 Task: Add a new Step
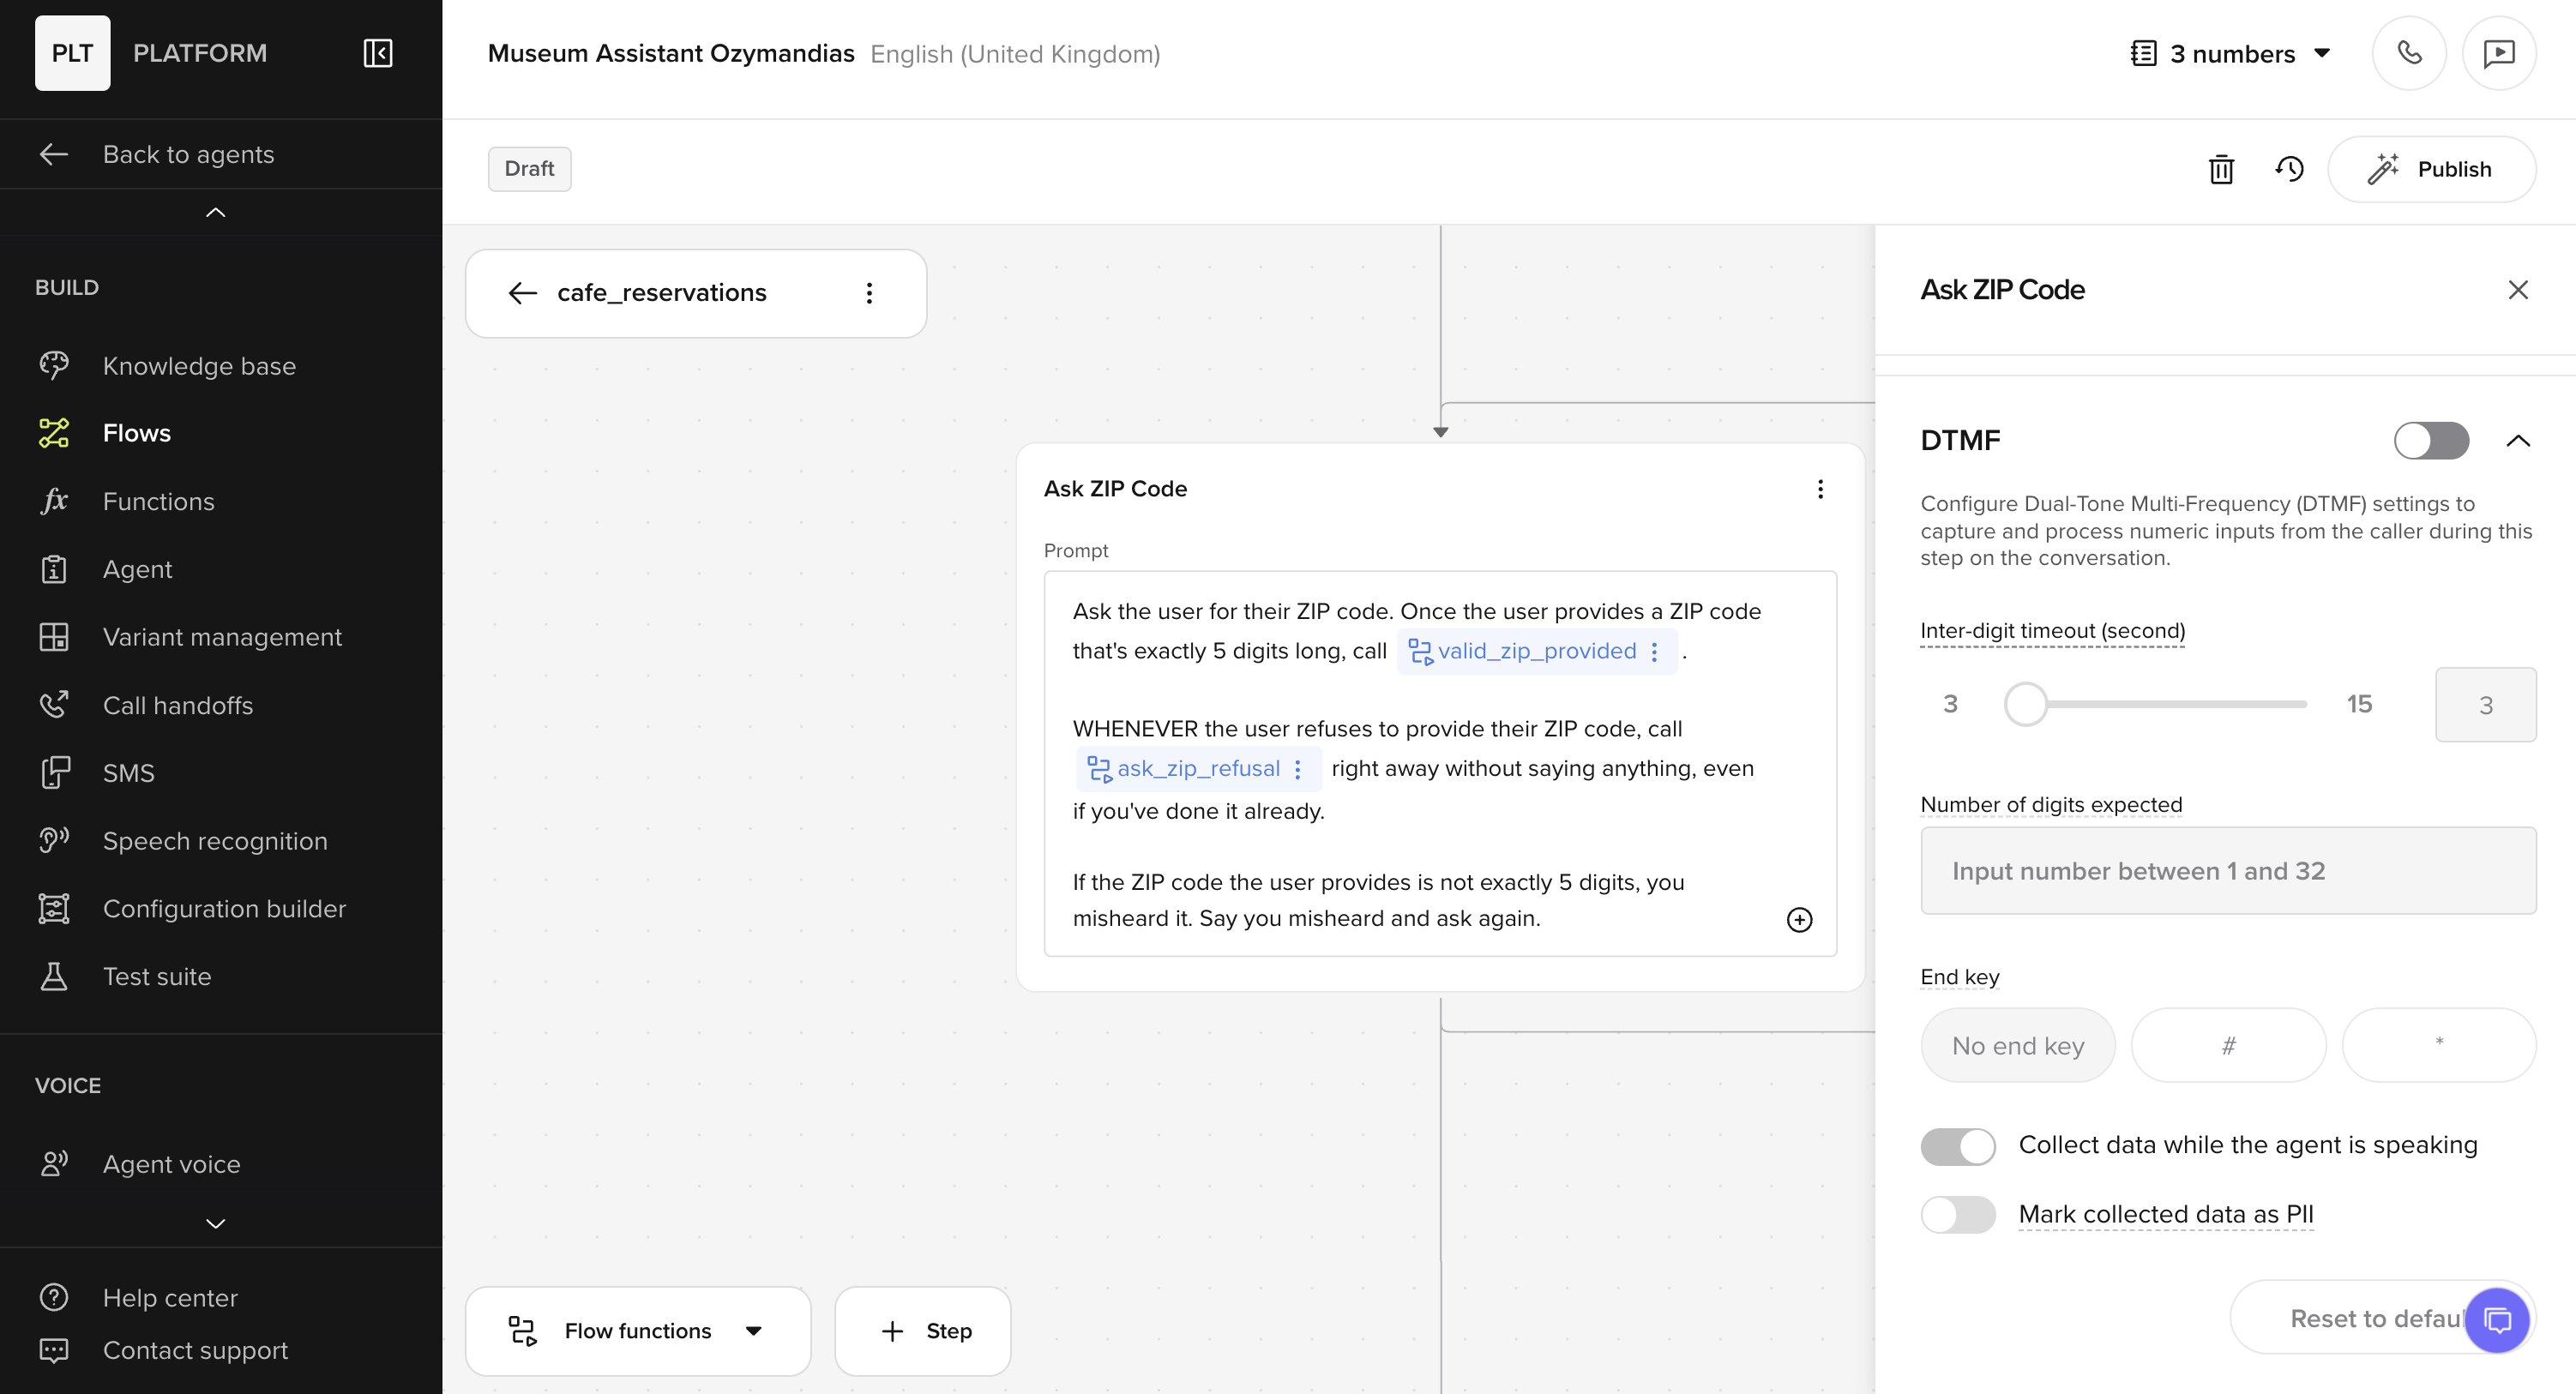coord(923,1331)
